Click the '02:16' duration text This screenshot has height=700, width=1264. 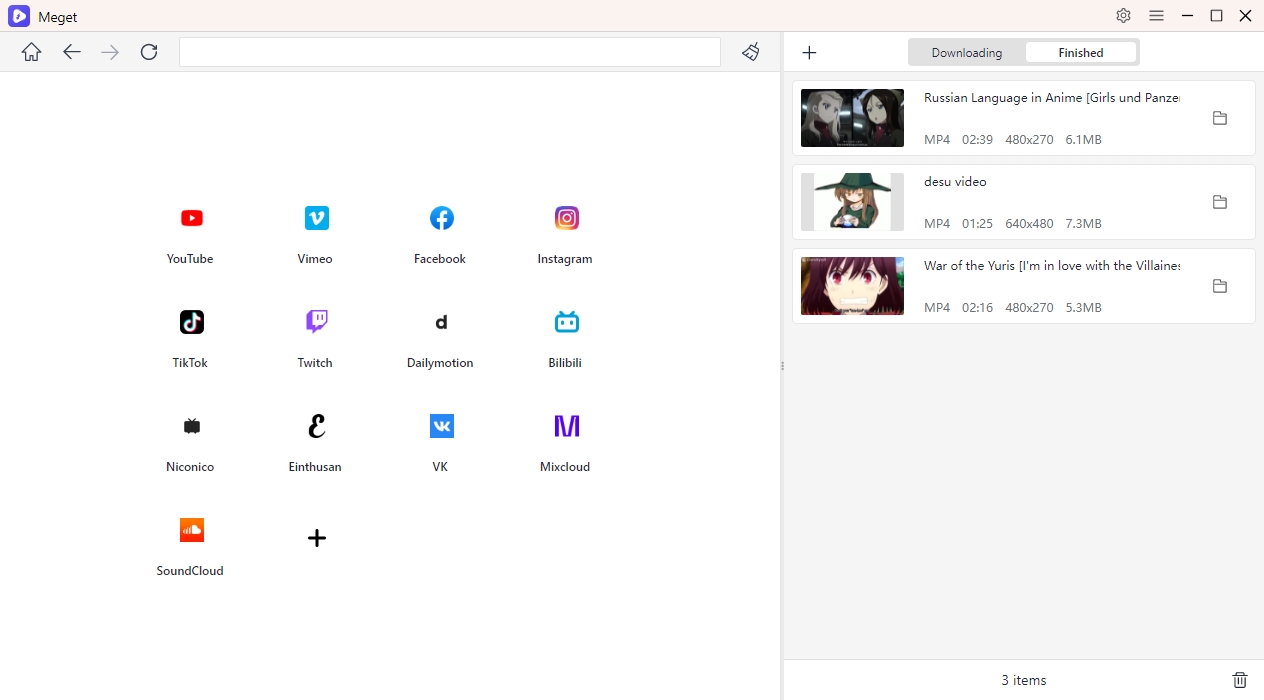(977, 308)
